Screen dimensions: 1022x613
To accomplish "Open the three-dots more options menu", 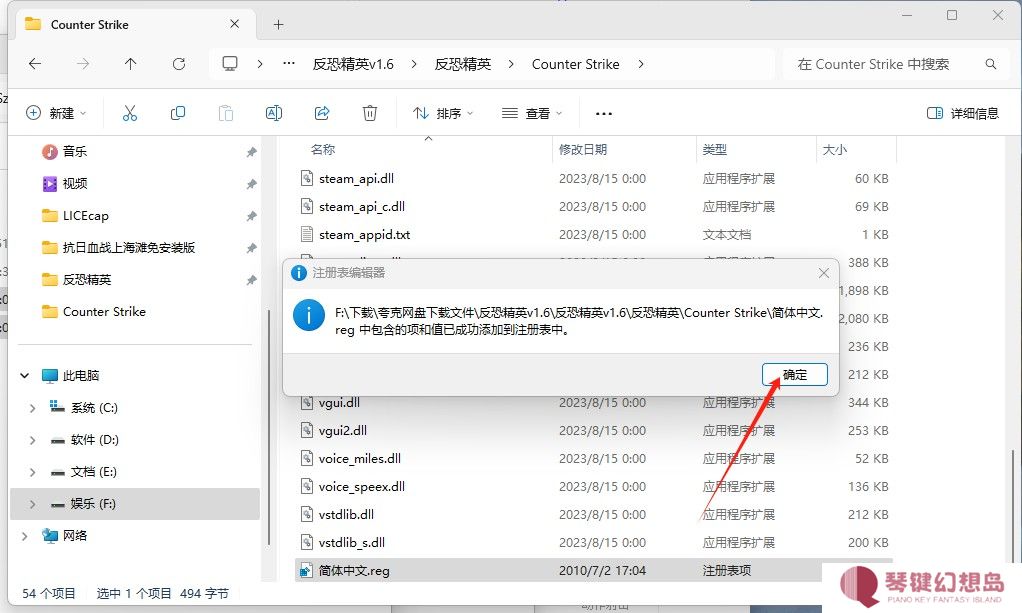I will pyautogui.click(x=604, y=114).
